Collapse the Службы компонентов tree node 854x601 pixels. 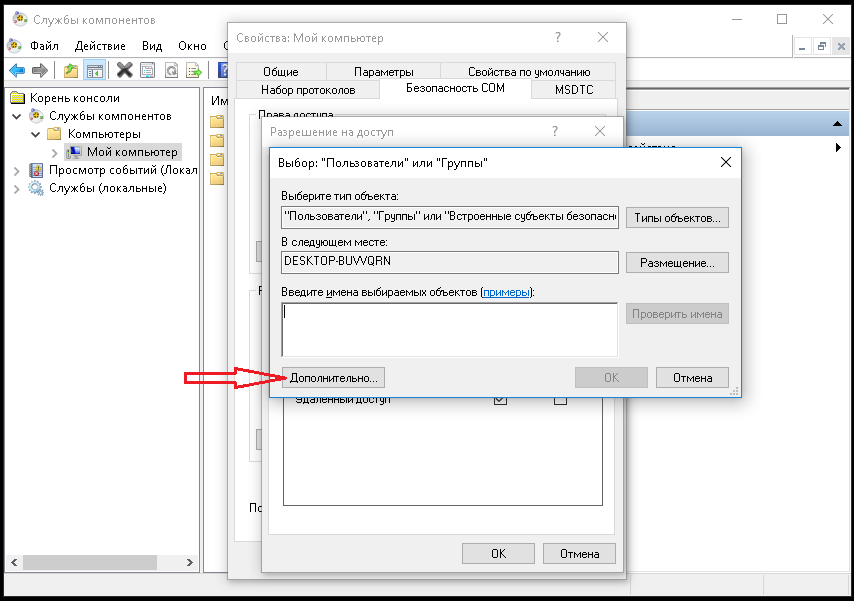tap(17, 116)
